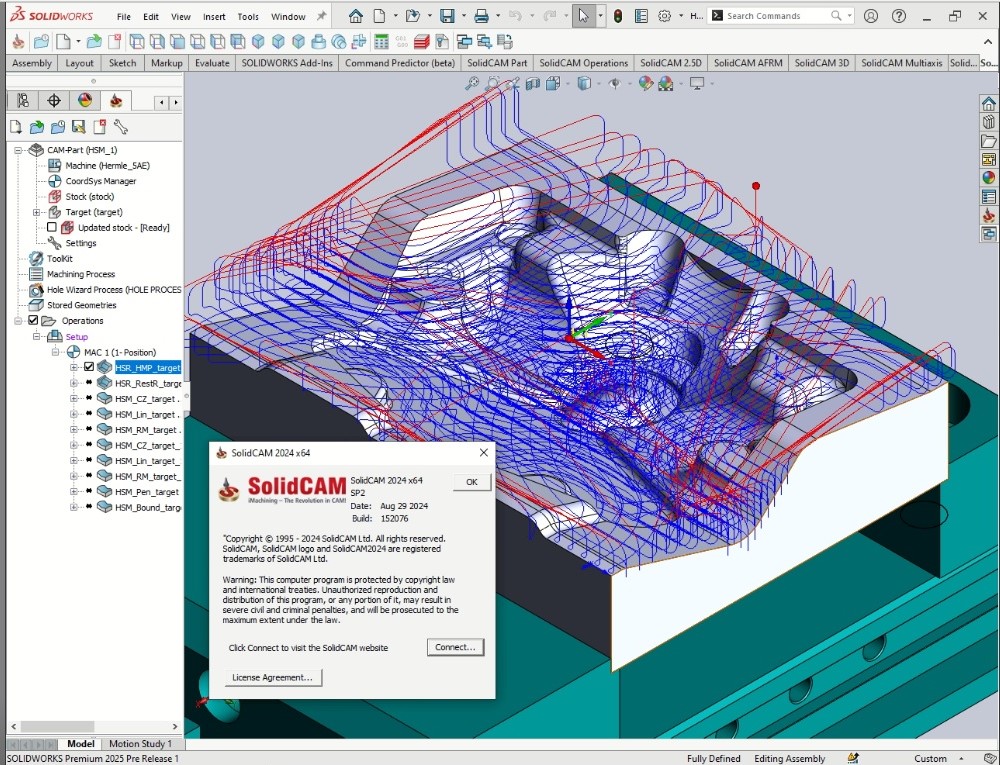This screenshot has height=765, width=1000.
Task: Select the Stored Geometries tree item
Action: (82, 305)
